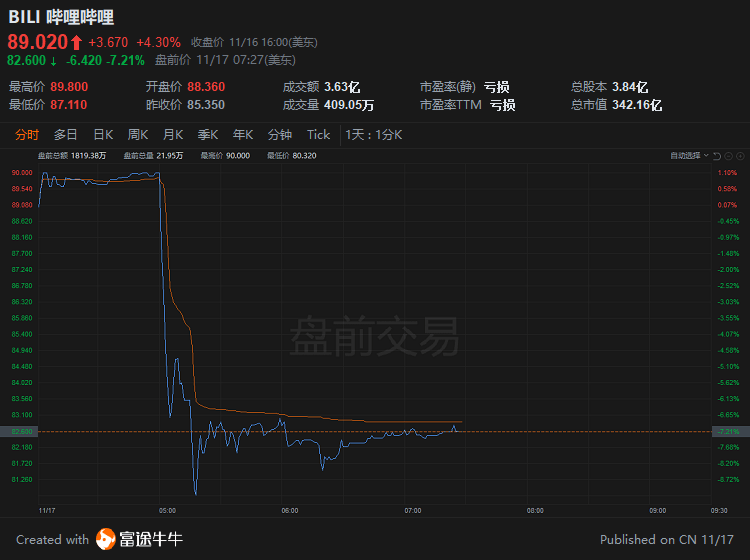Click the 最低价 87.110 value
This screenshot has width=750, height=560.
click(69, 105)
